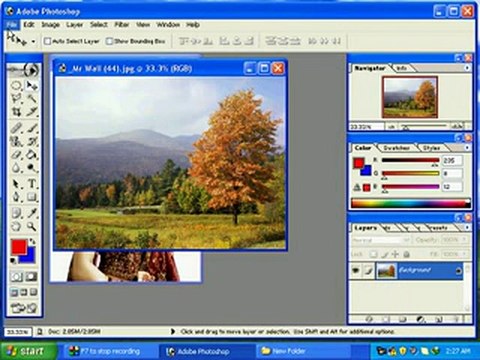Open the layer blend mode dropdown
Viewport: 480px width, 360px height.
point(381,240)
